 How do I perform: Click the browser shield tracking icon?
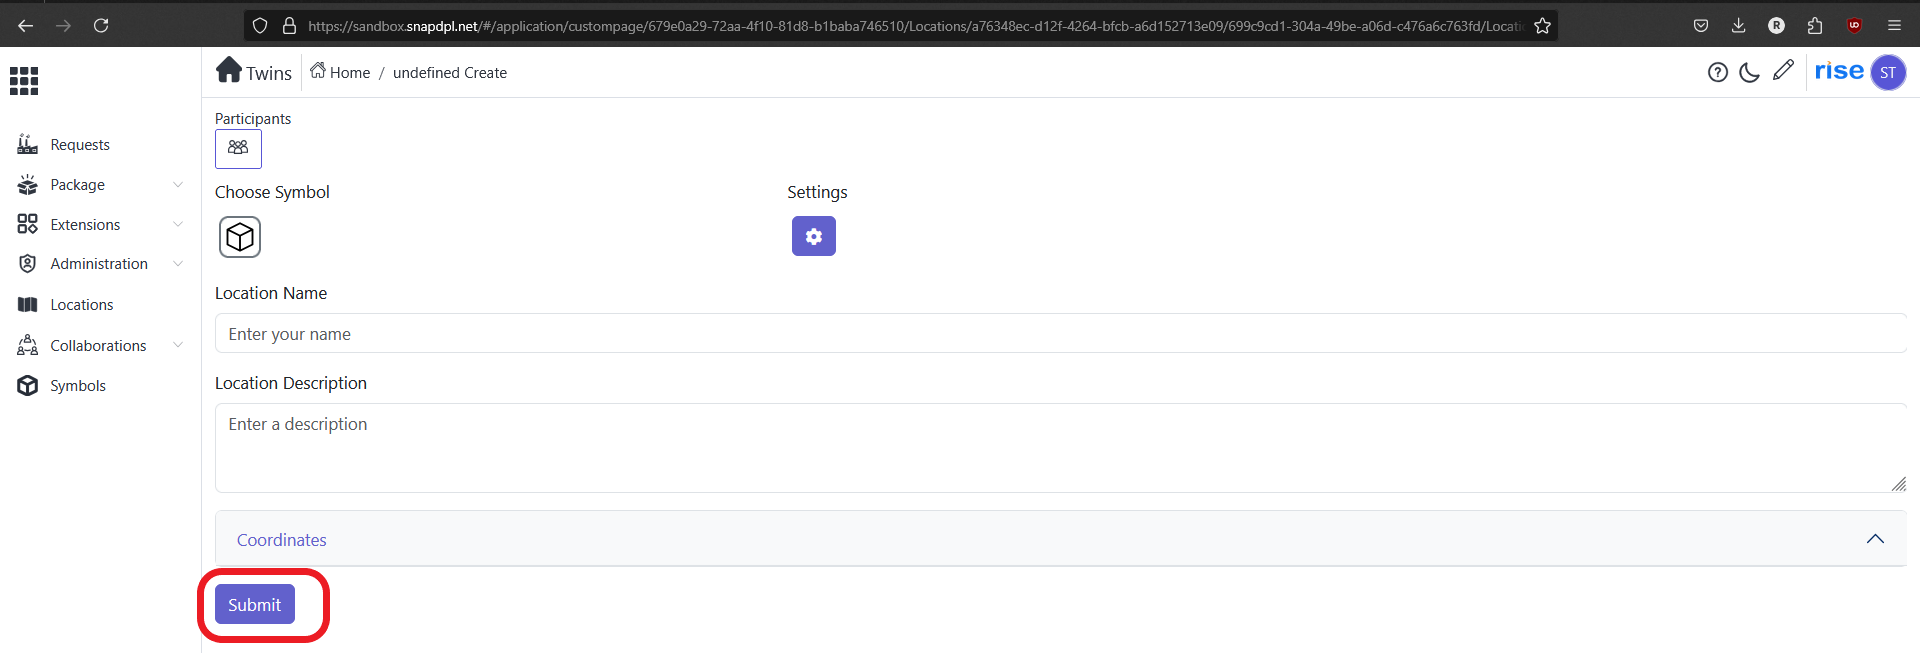click(x=260, y=26)
